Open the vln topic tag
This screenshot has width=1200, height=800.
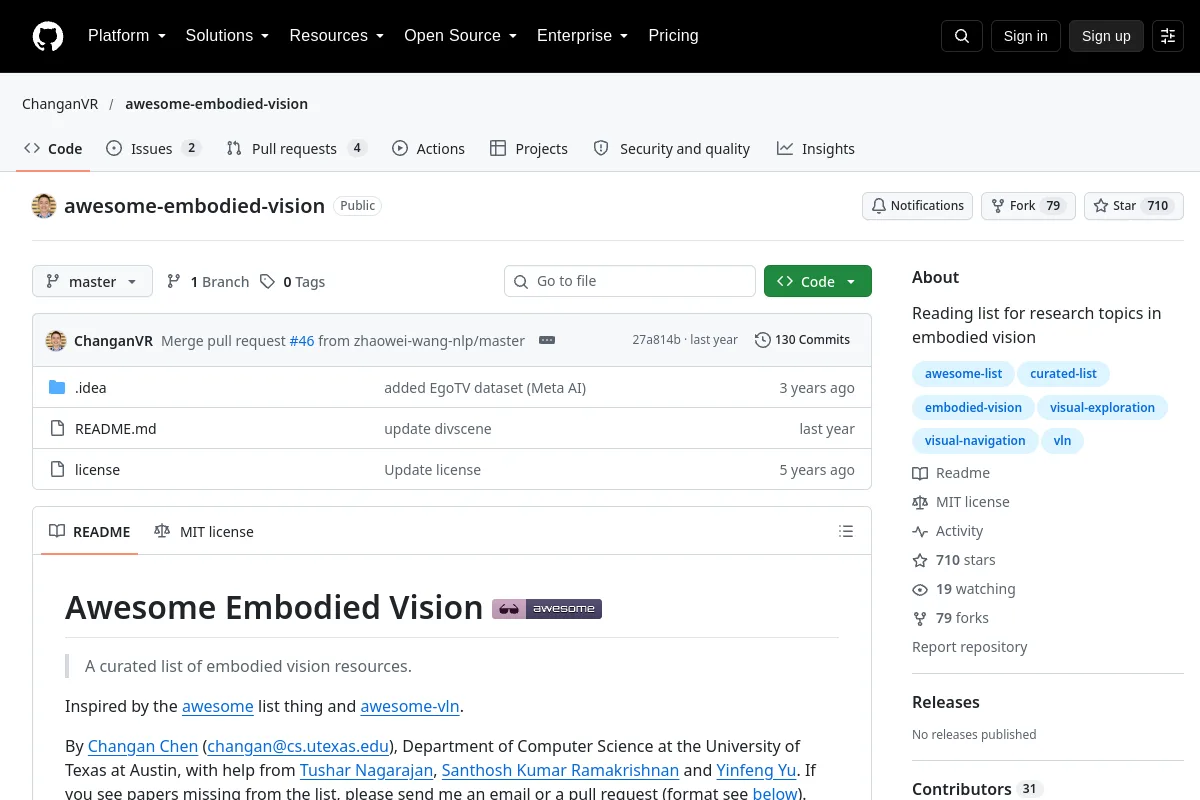[1062, 441]
